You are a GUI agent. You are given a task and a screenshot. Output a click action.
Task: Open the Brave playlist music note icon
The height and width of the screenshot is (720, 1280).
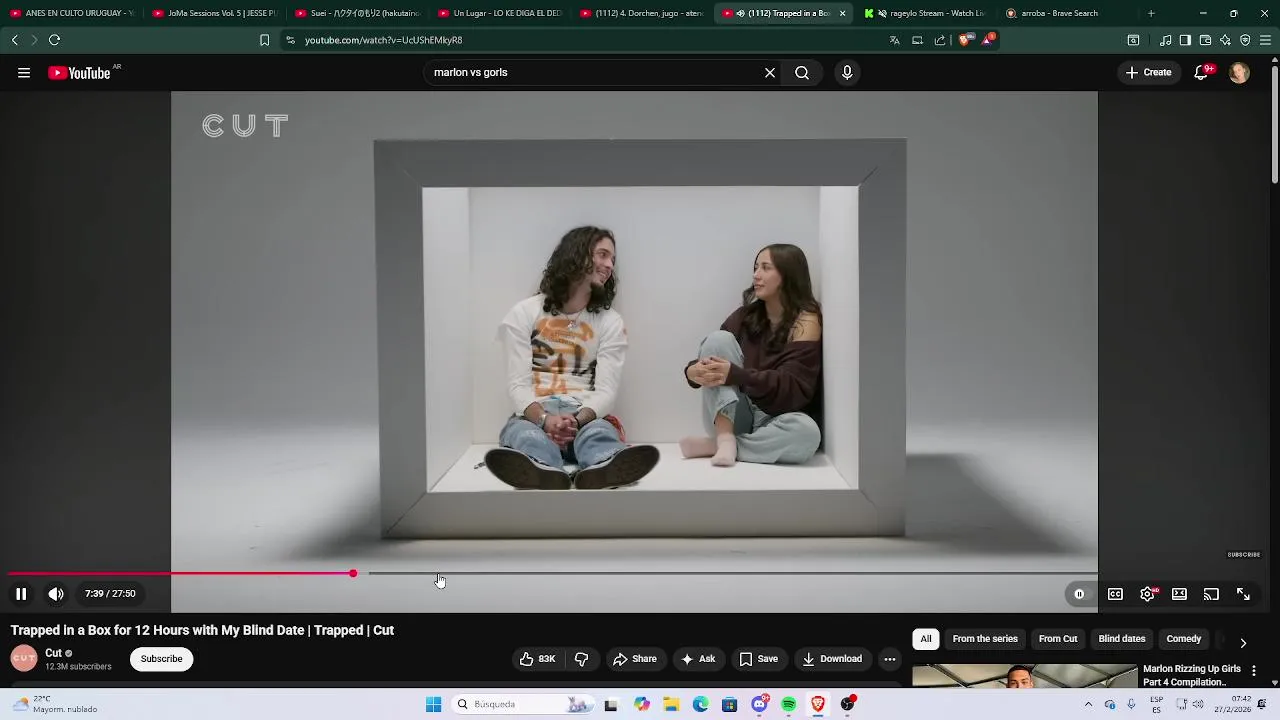click(x=1166, y=40)
